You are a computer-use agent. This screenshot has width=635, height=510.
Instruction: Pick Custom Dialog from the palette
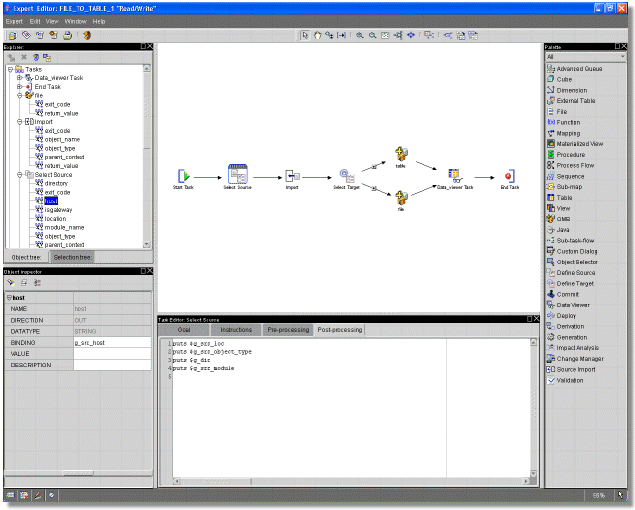point(572,251)
